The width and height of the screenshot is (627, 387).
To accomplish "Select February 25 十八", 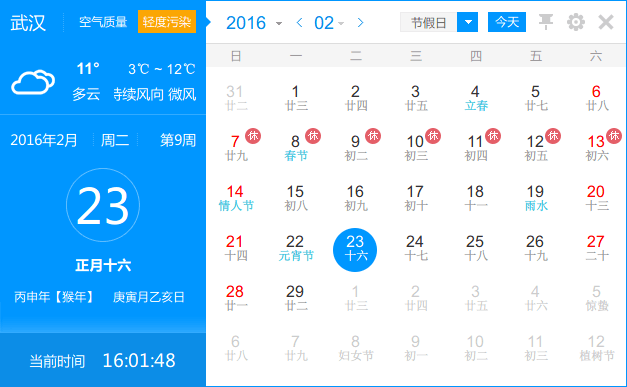I will (476, 248).
